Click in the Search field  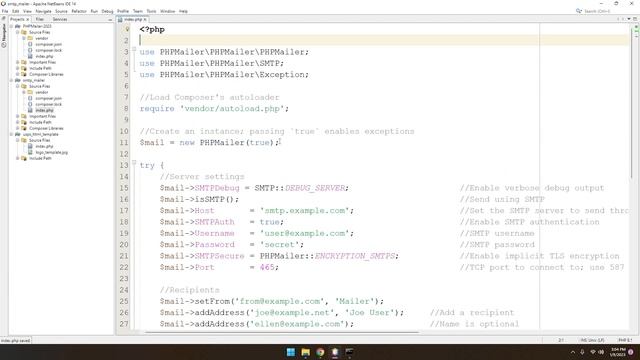click(x=597, y=11)
